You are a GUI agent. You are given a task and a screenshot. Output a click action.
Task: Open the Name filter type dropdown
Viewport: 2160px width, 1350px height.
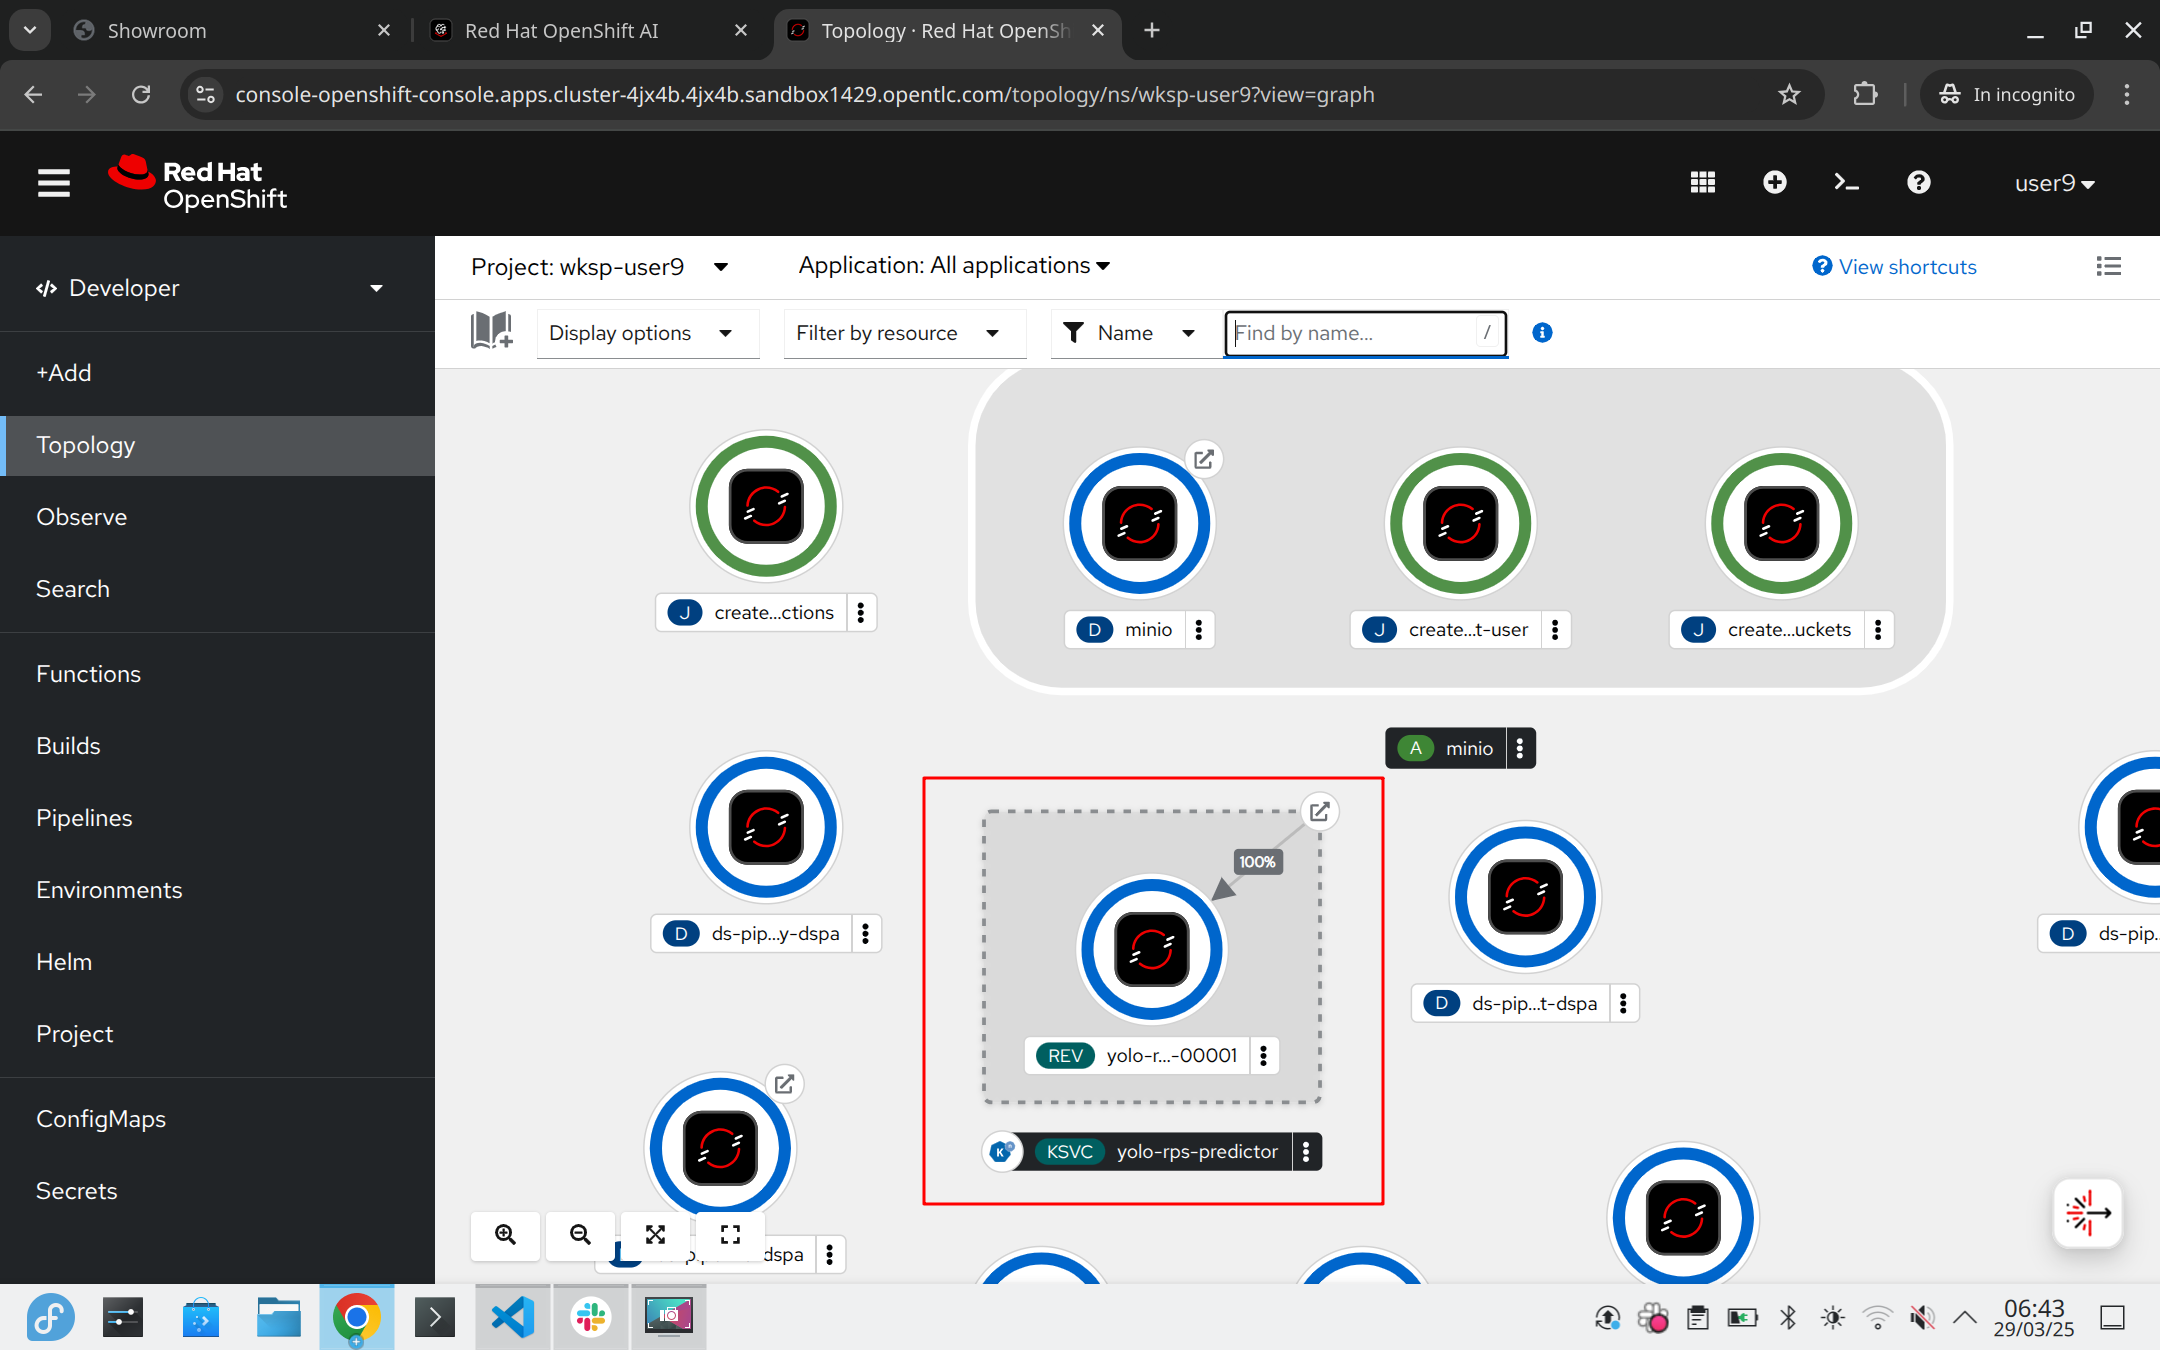point(1136,333)
